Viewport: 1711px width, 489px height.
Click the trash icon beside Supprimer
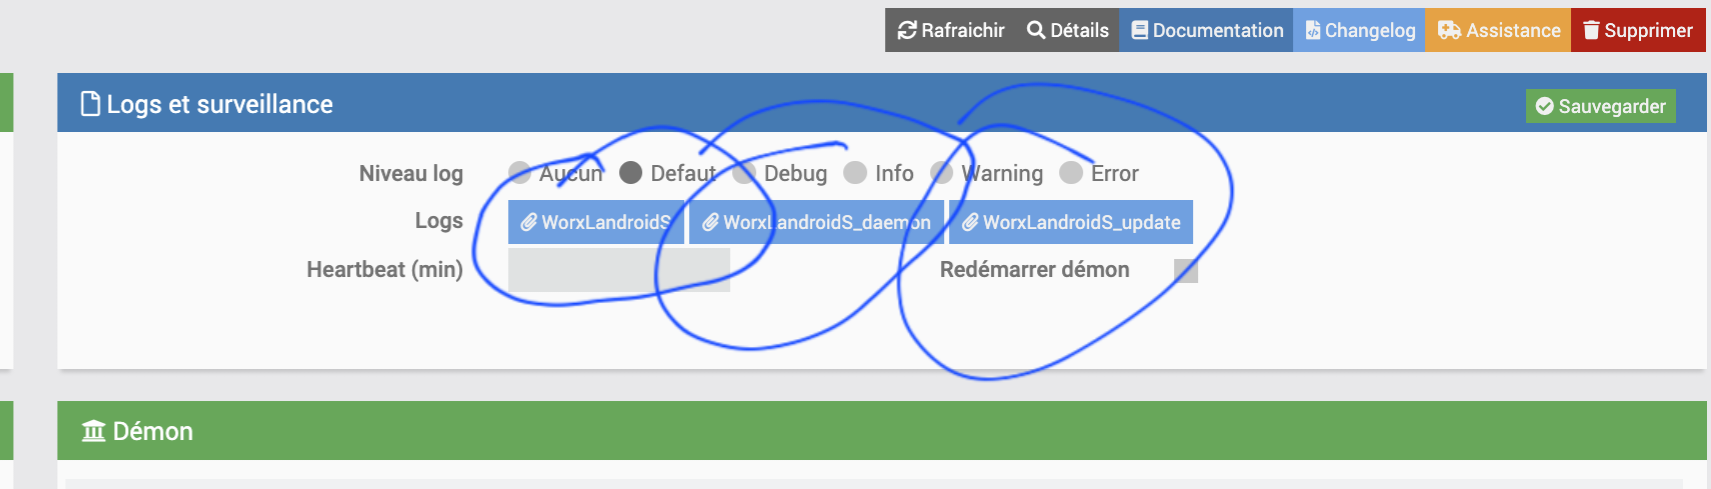(x=1591, y=30)
